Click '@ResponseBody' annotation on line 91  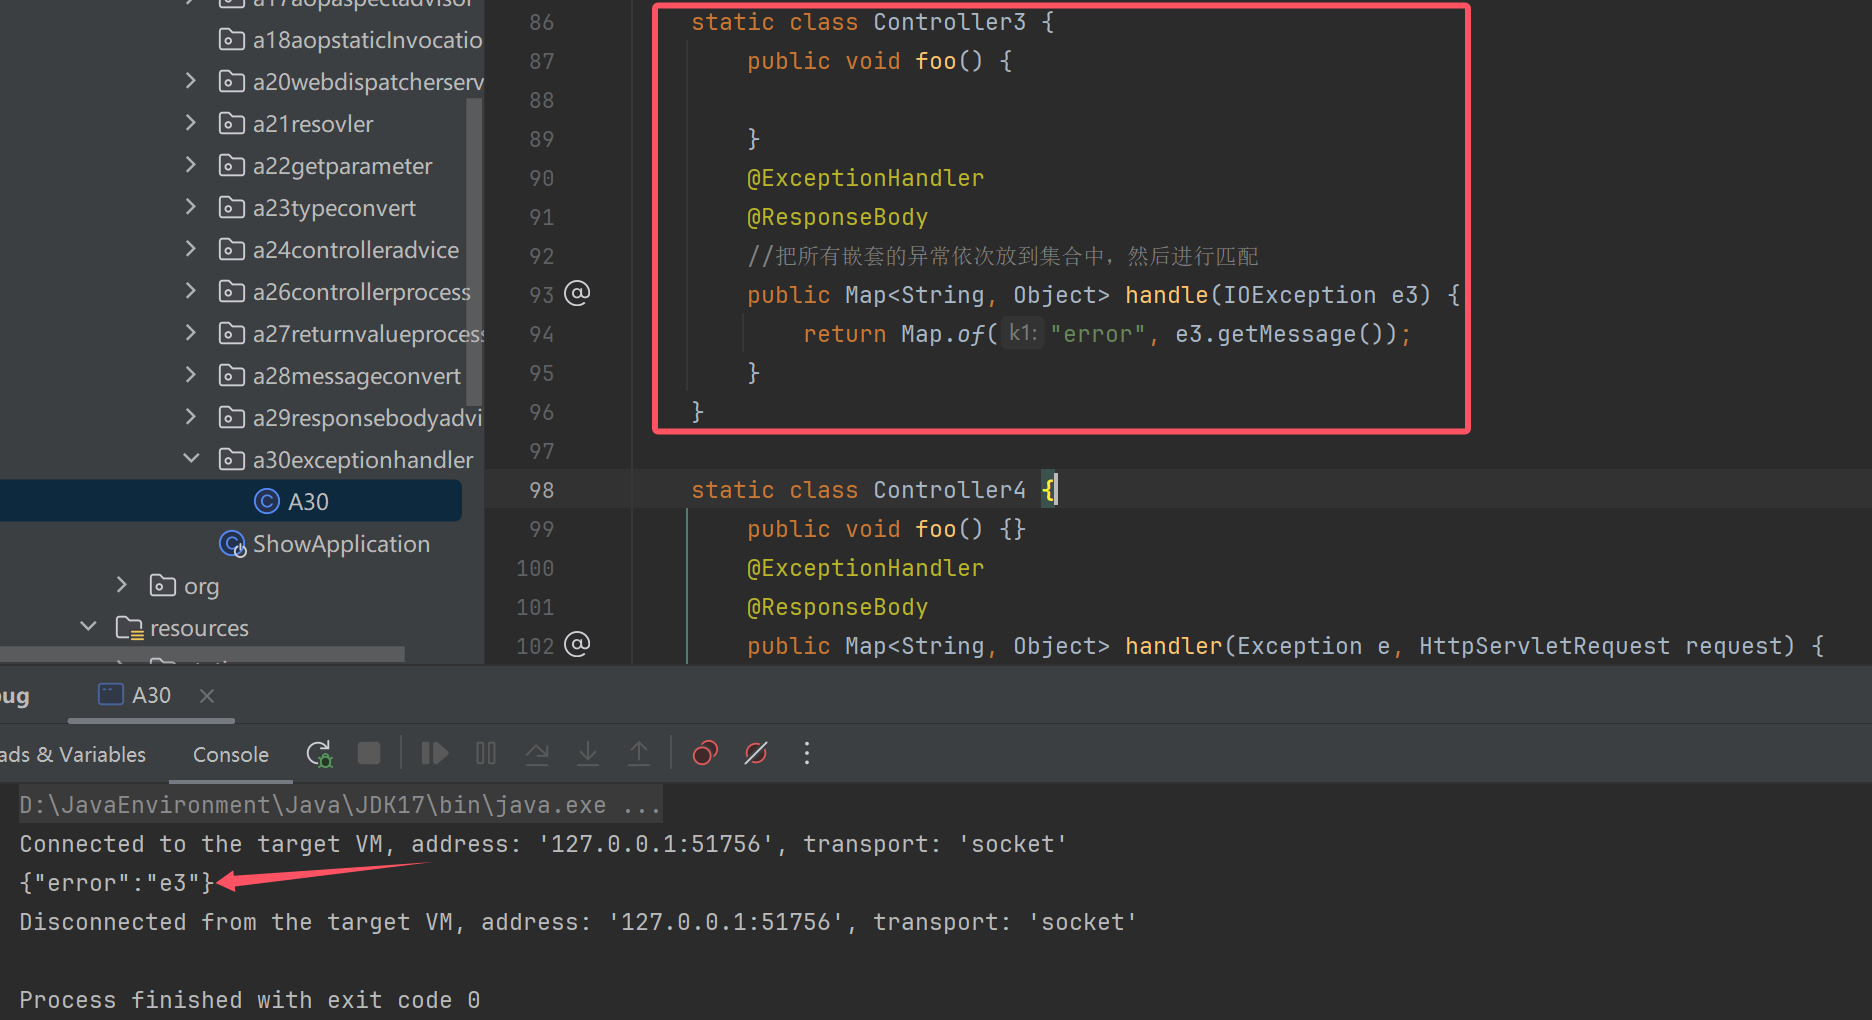[838, 217]
